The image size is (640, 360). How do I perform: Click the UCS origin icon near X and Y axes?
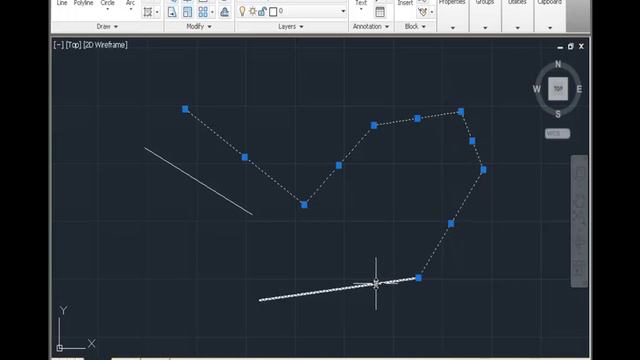coord(60,348)
